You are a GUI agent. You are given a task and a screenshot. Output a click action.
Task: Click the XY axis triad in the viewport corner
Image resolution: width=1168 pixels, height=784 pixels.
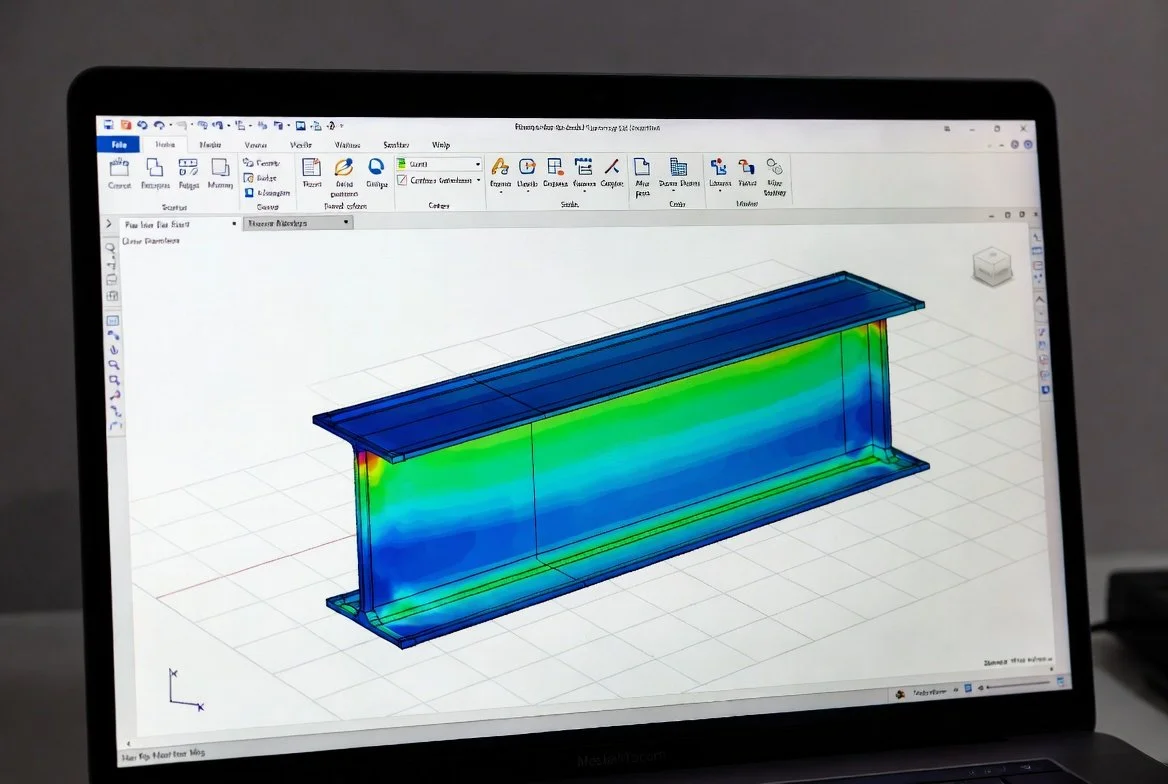tap(186, 689)
